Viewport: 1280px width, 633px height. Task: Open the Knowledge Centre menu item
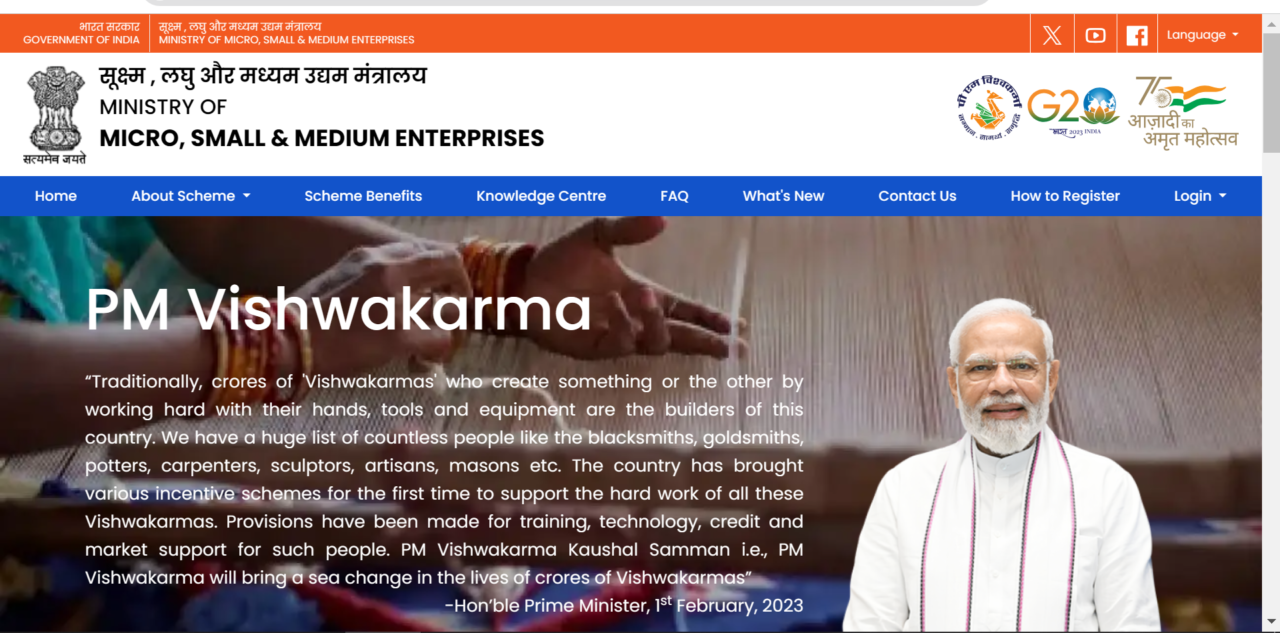coord(541,196)
